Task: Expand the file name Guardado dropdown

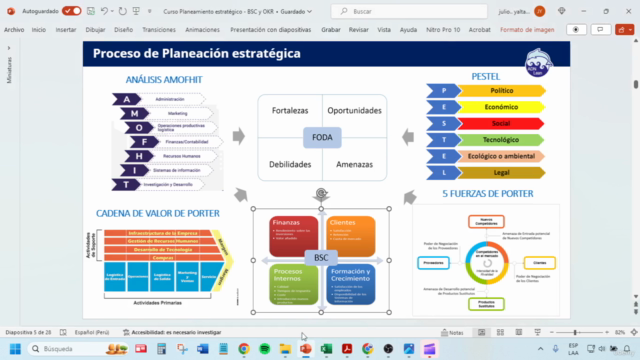Action: click(x=309, y=11)
